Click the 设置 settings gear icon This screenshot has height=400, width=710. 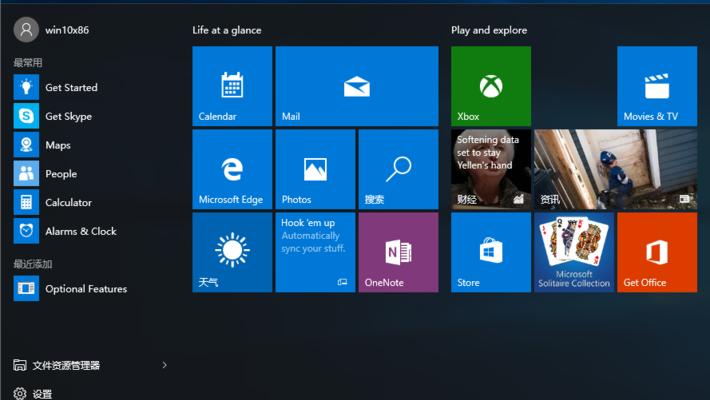(20, 393)
